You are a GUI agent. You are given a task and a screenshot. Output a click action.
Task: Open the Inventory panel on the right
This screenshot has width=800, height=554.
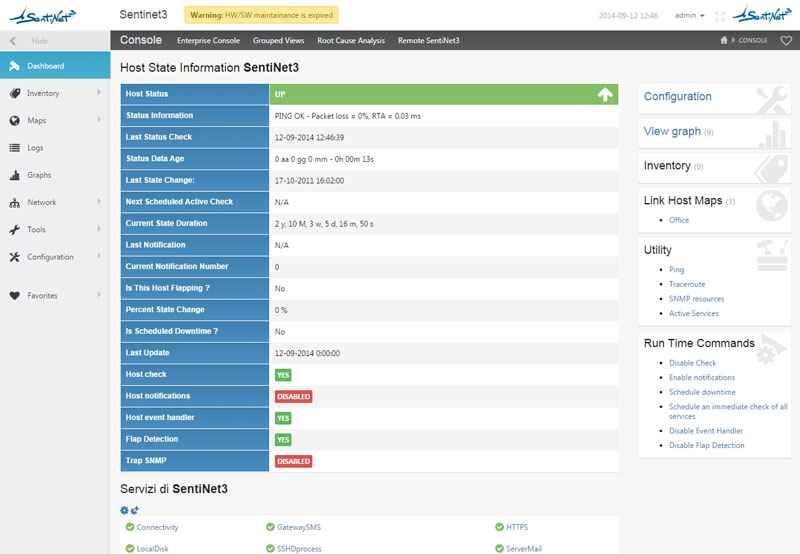point(667,166)
